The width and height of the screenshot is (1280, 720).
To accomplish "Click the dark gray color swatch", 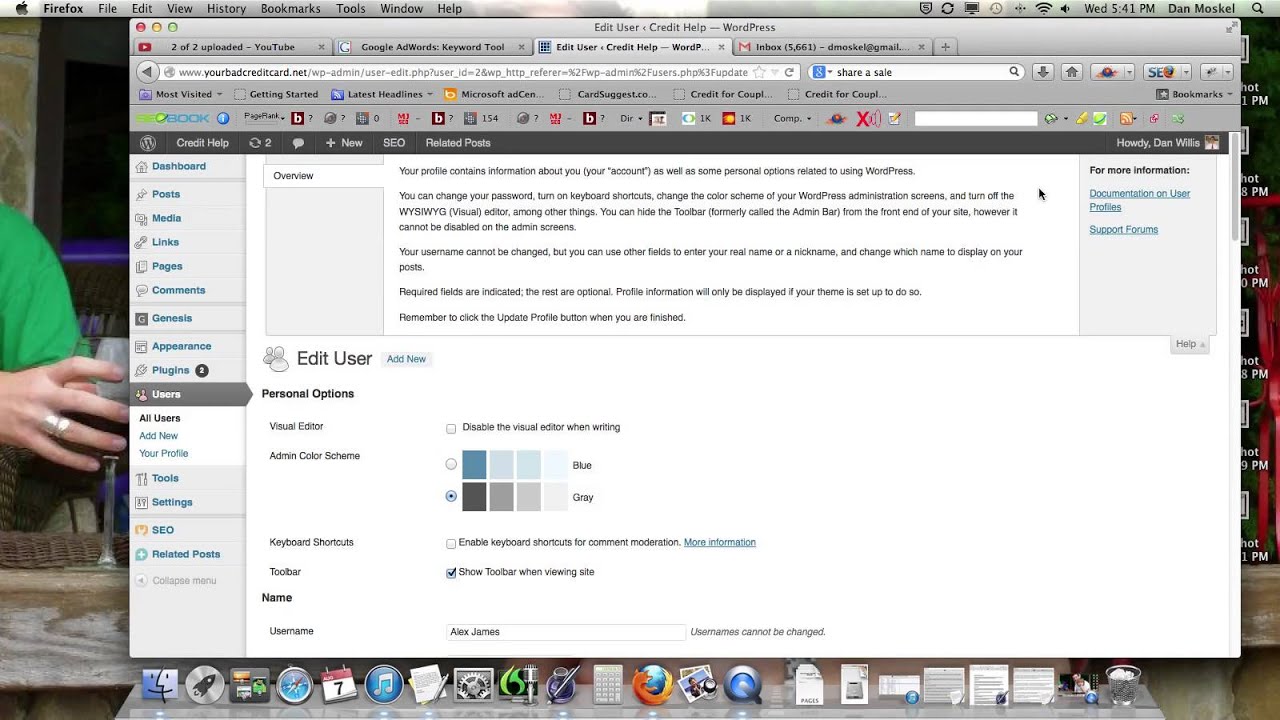I will 474,497.
